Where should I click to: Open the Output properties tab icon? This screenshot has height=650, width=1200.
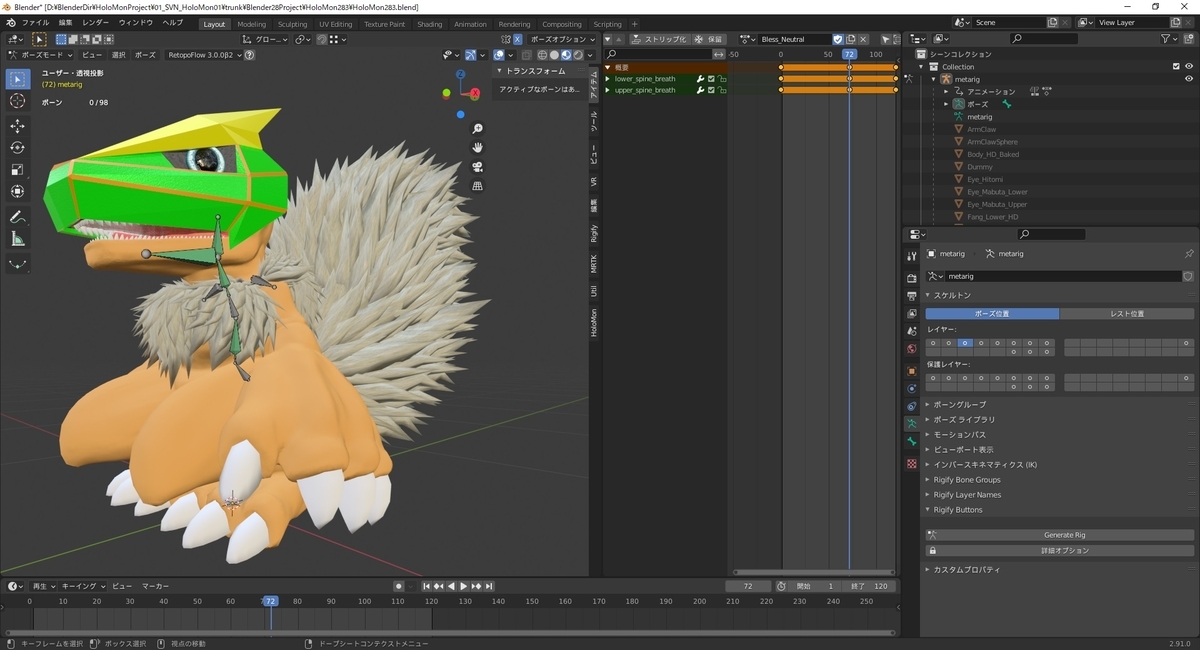click(x=911, y=296)
